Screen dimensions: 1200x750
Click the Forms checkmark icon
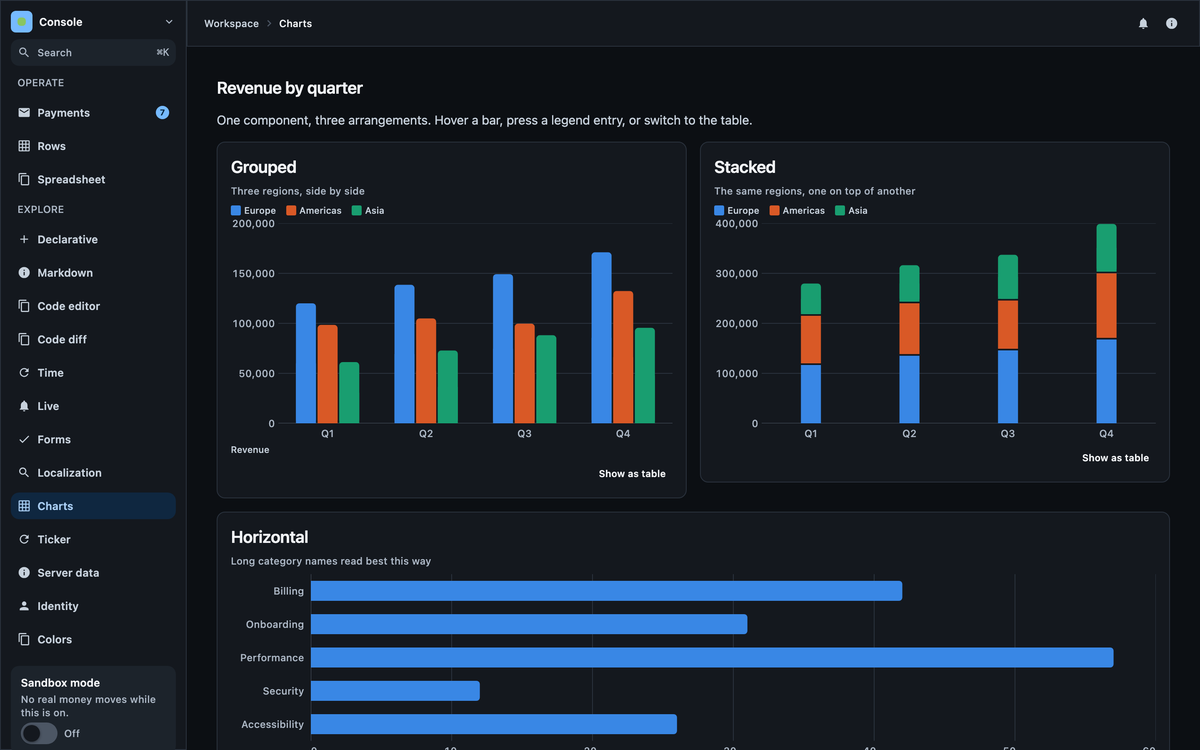(x=24, y=439)
